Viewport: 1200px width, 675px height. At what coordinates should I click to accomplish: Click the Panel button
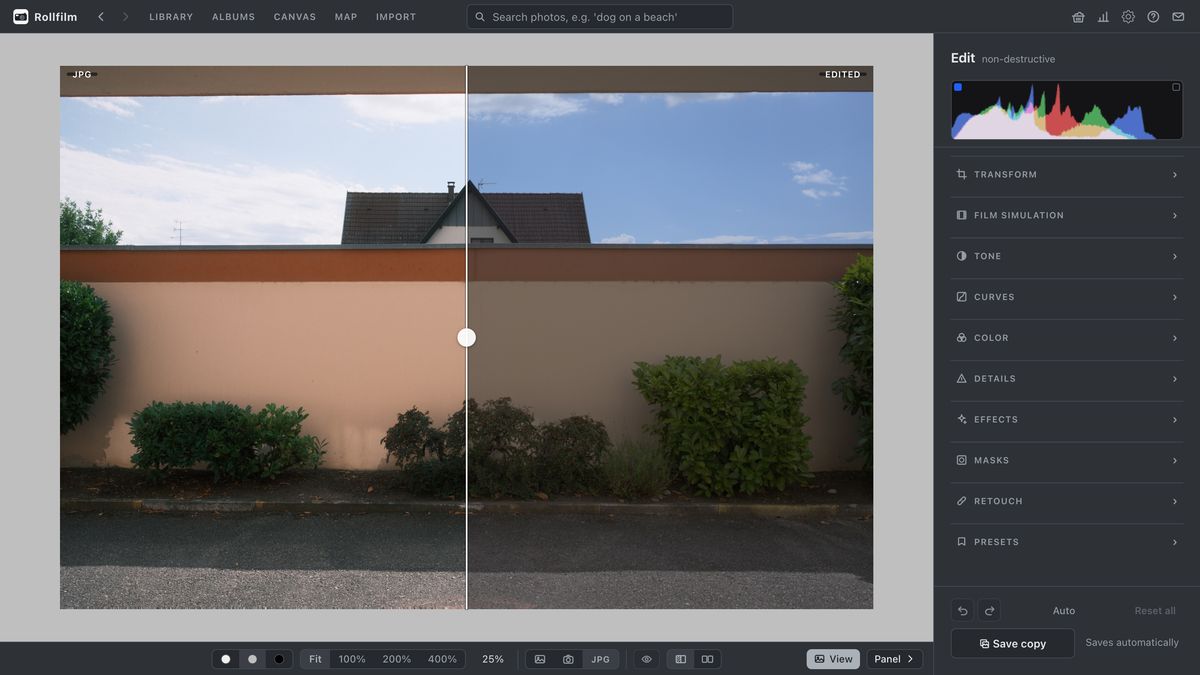(x=894, y=659)
